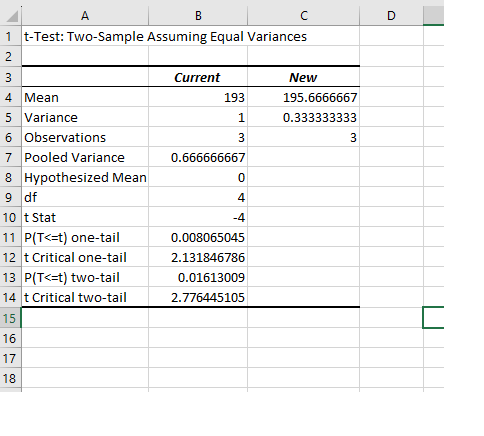Screen dimensions: 484x436
Task: Select the P(T<=t) one-tail label cell
Action: tap(85, 237)
